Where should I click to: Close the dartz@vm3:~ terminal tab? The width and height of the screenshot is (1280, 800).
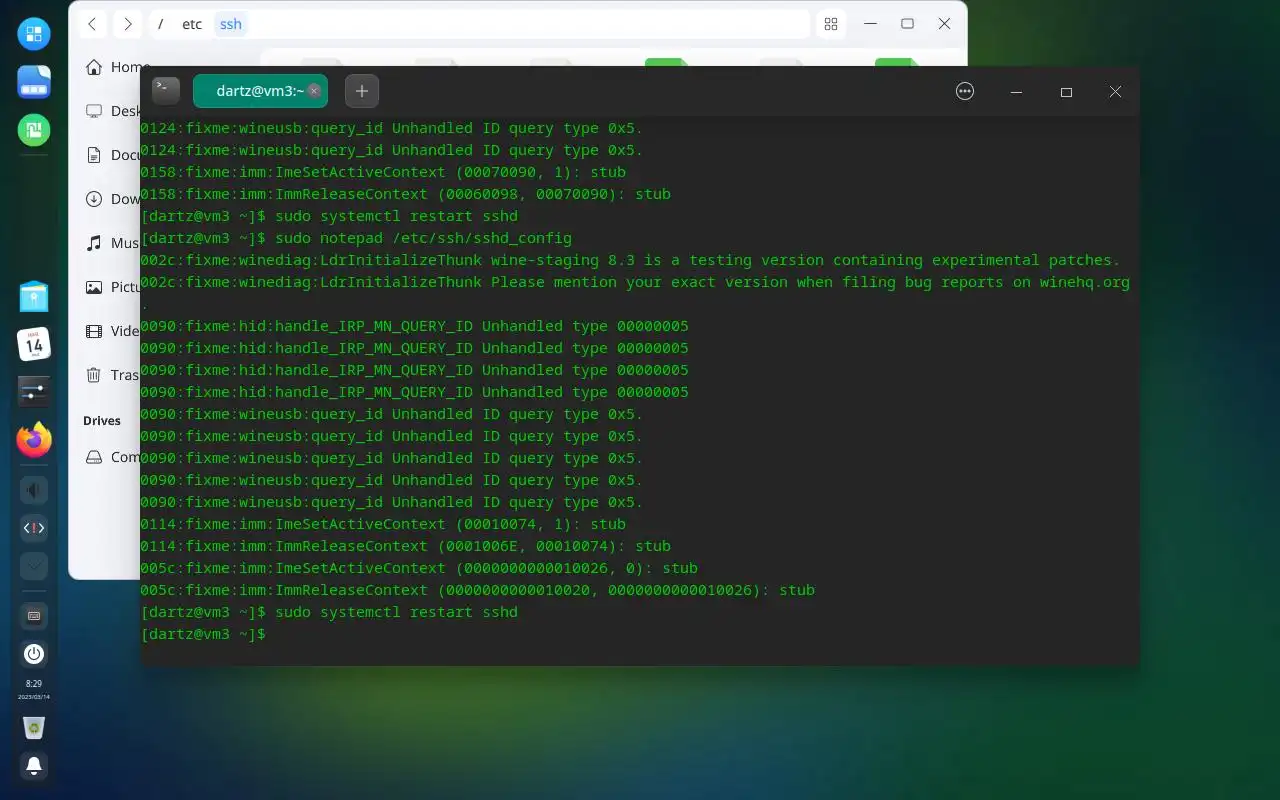pyautogui.click(x=314, y=91)
